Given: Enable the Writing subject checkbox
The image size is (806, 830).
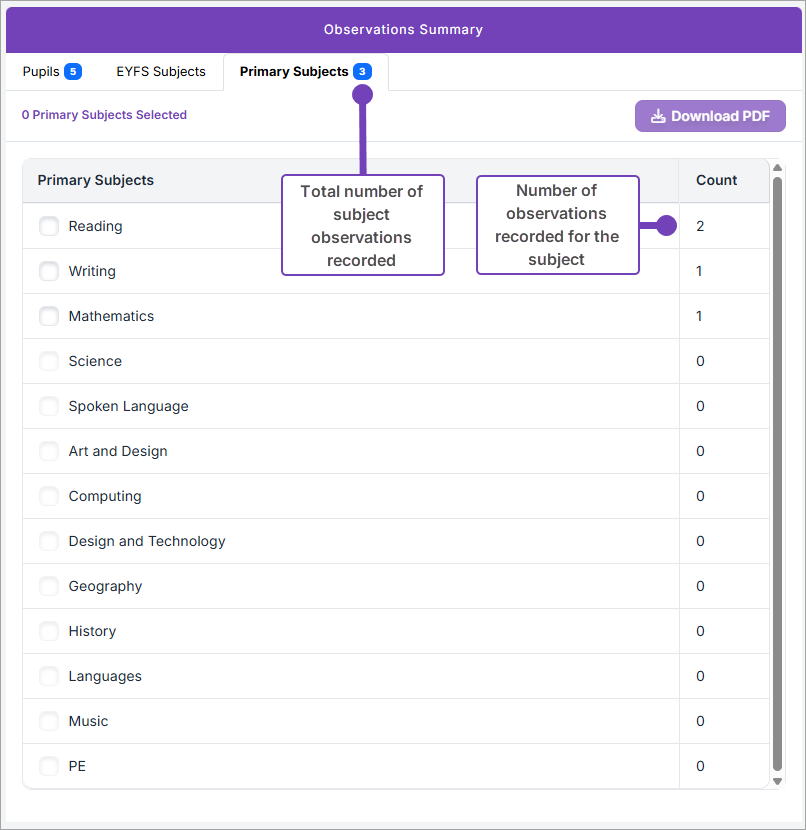Looking at the screenshot, I should pyautogui.click(x=49, y=271).
